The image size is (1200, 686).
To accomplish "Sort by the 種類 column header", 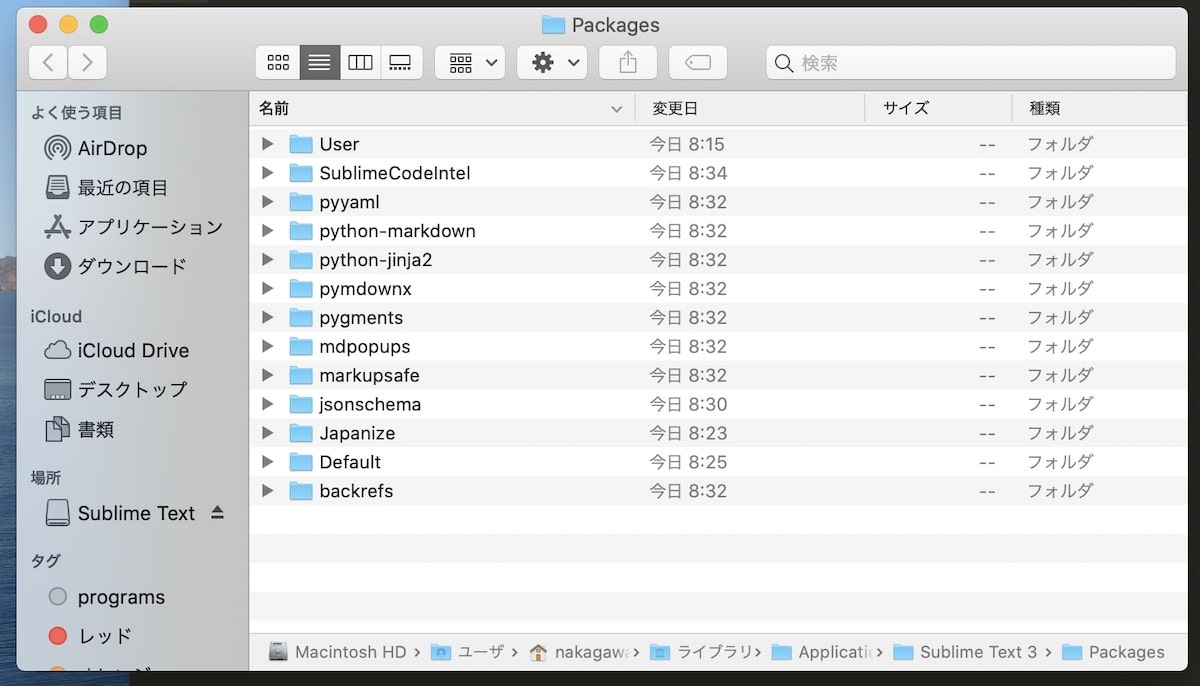I will (x=1100, y=108).
